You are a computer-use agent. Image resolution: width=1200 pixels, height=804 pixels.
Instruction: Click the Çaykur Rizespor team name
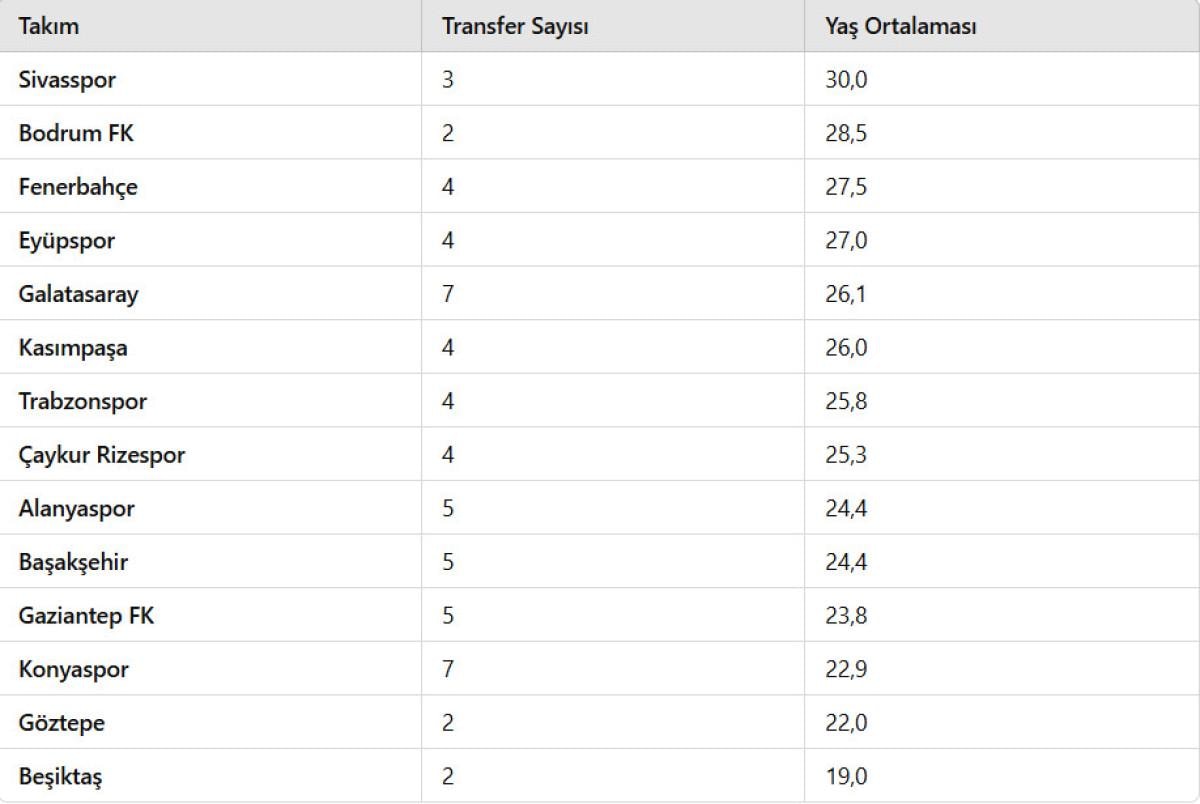101,456
